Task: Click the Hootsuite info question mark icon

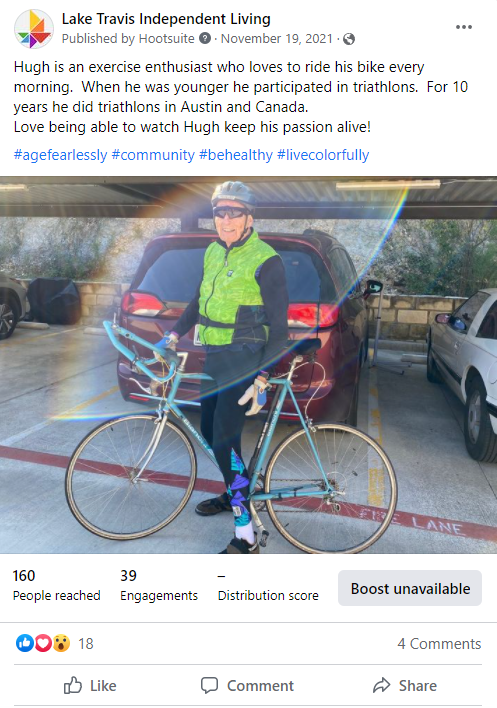Action: [205, 38]
